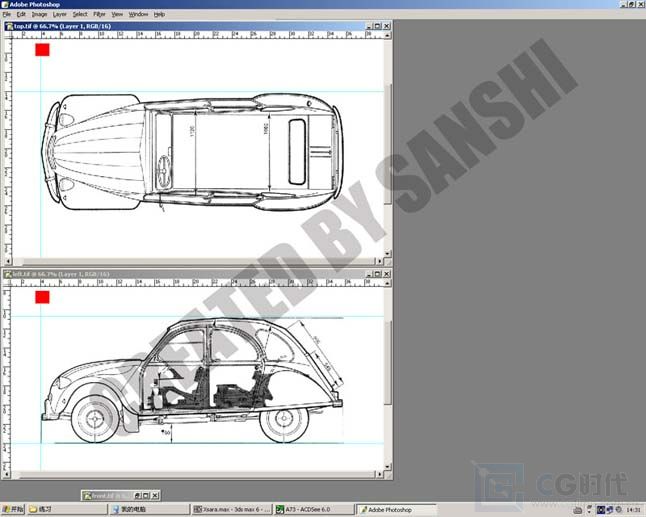
Task: Close the top.tif document window
Action: 386,26
